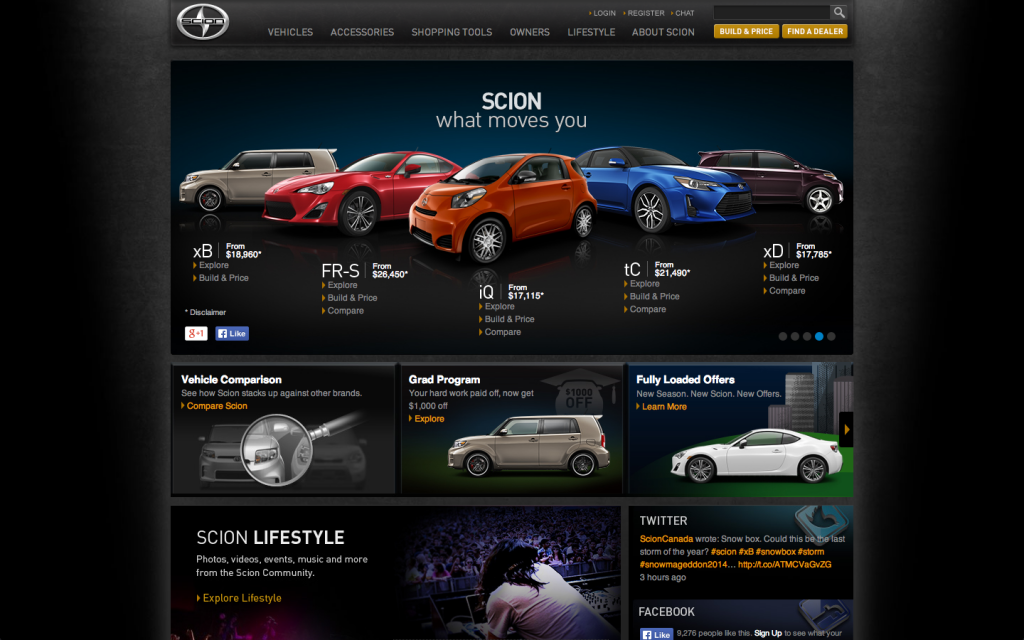Click the Build & Price yellow button
Image resolution: width=1024 pixels, height=640 pixels.
pos(746,31)
